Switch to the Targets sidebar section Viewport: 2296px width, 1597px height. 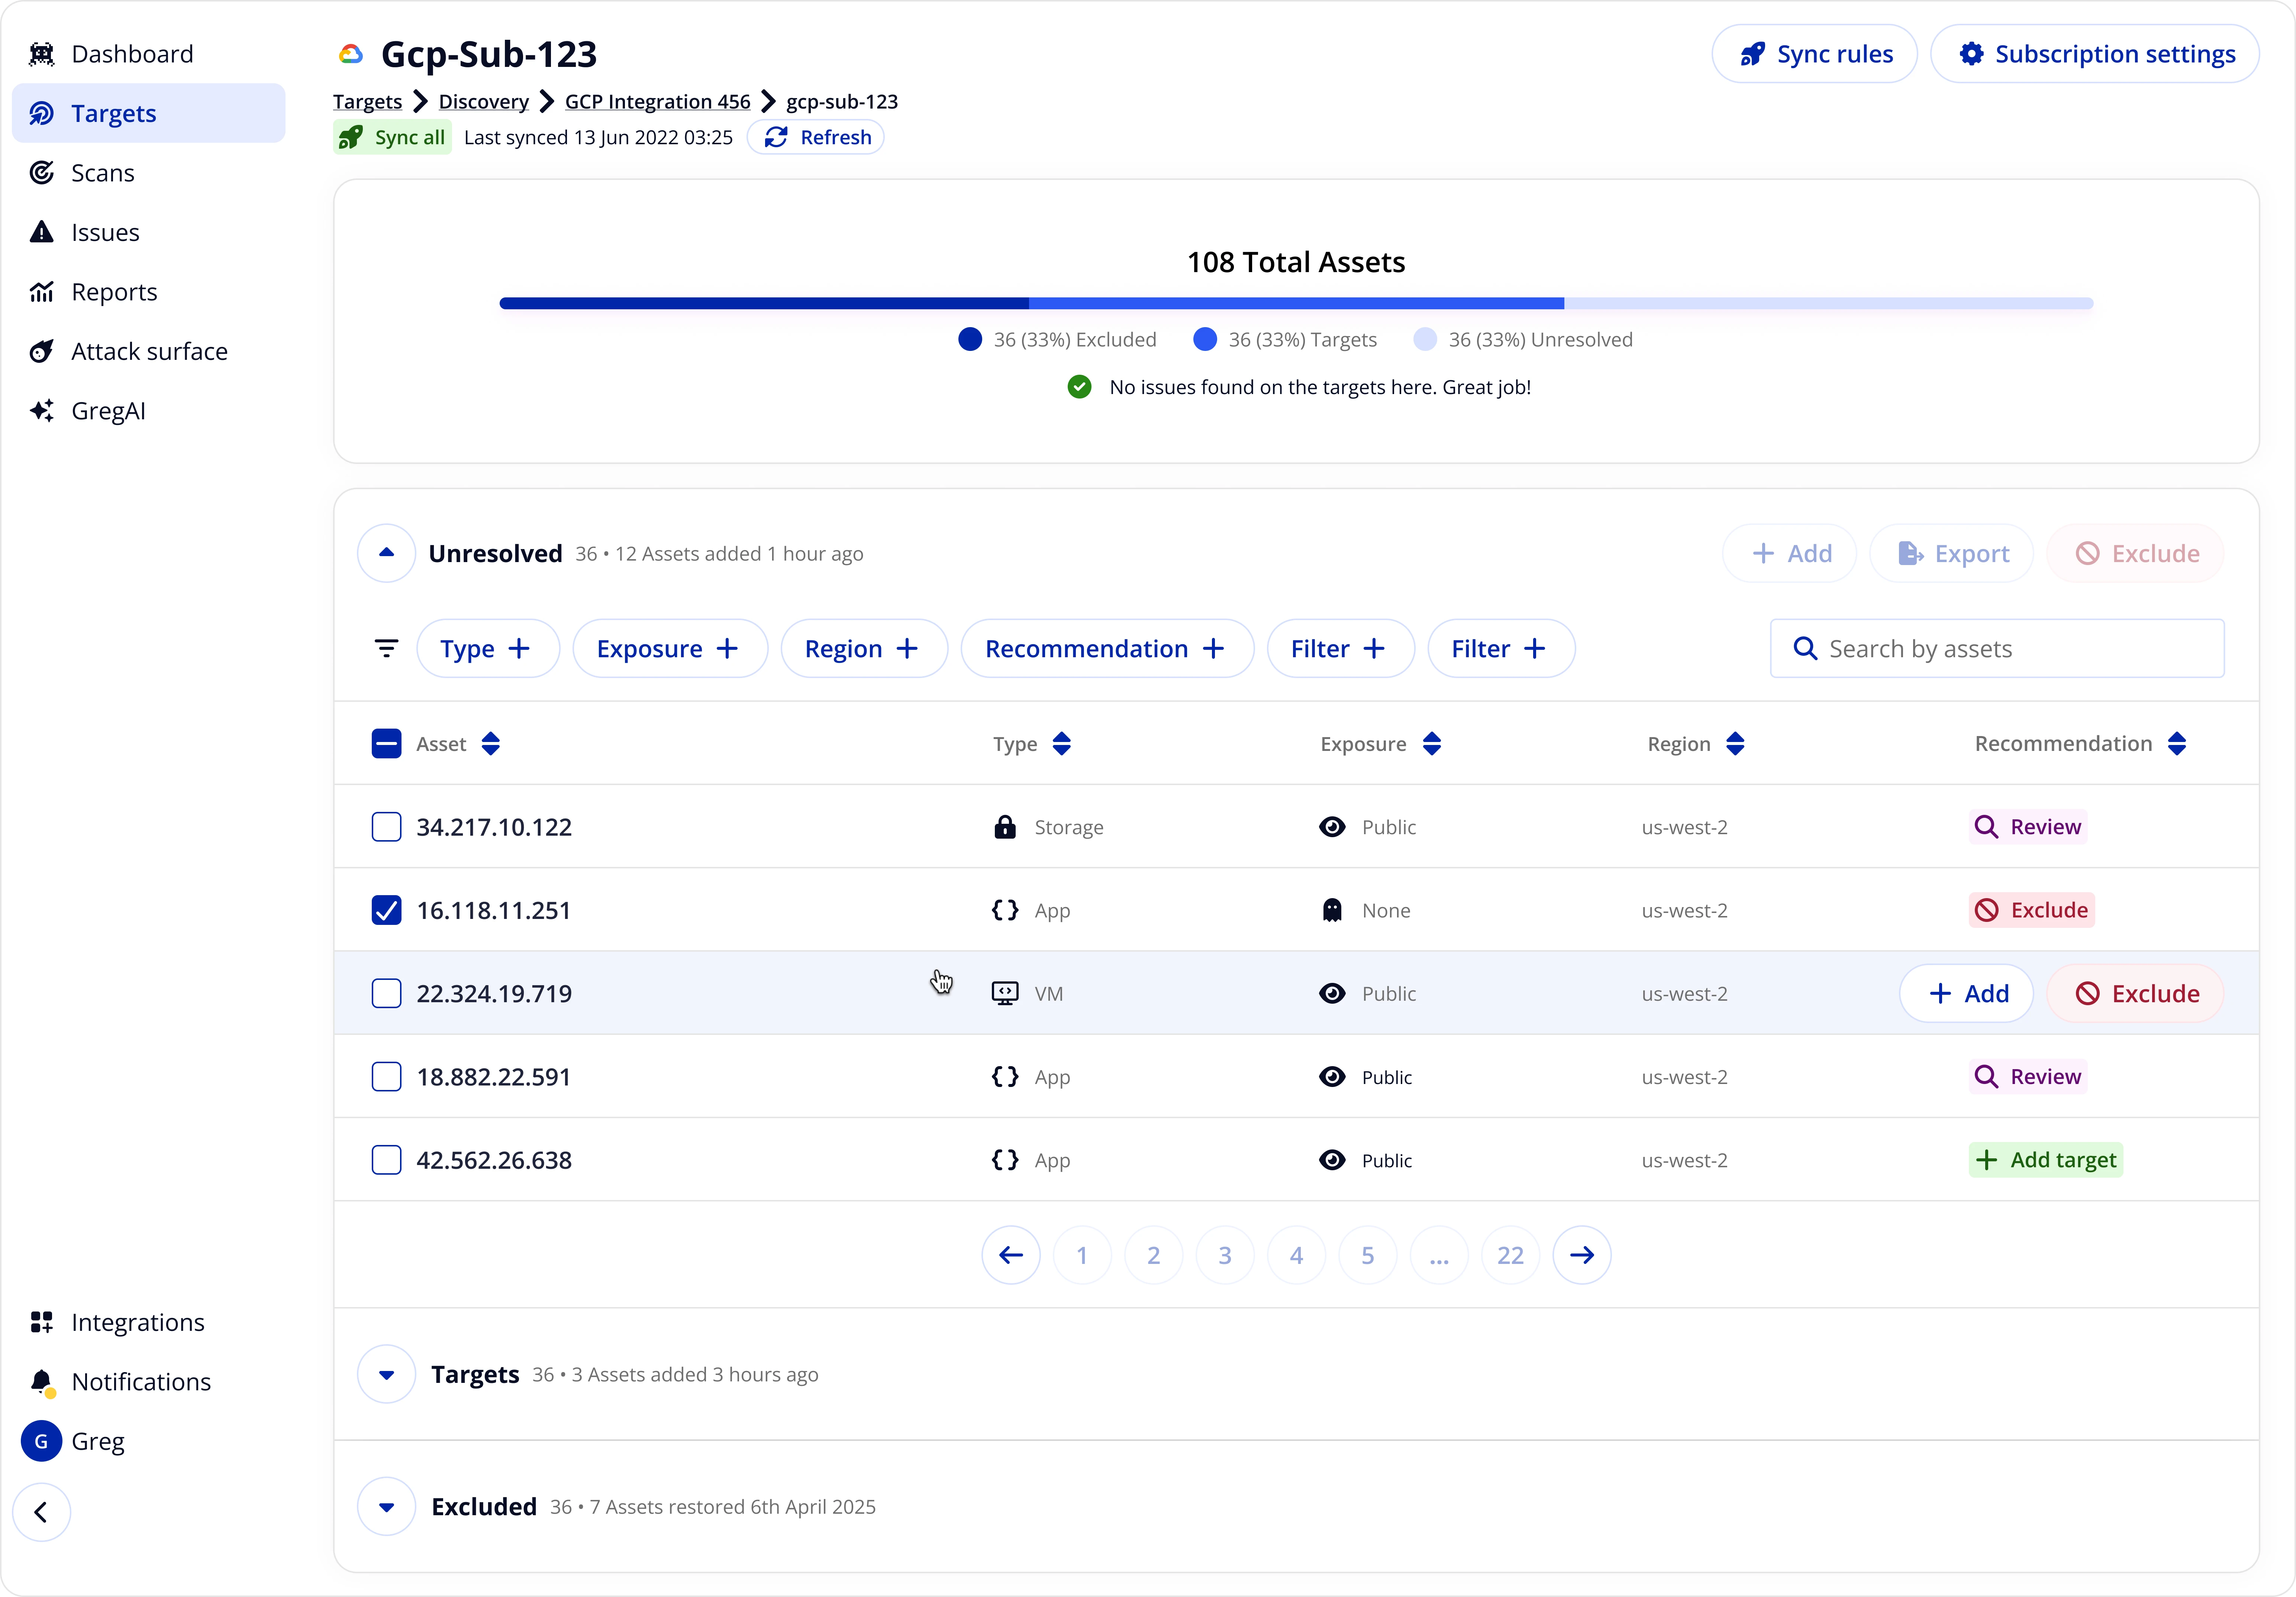click(x=114, y=113)
